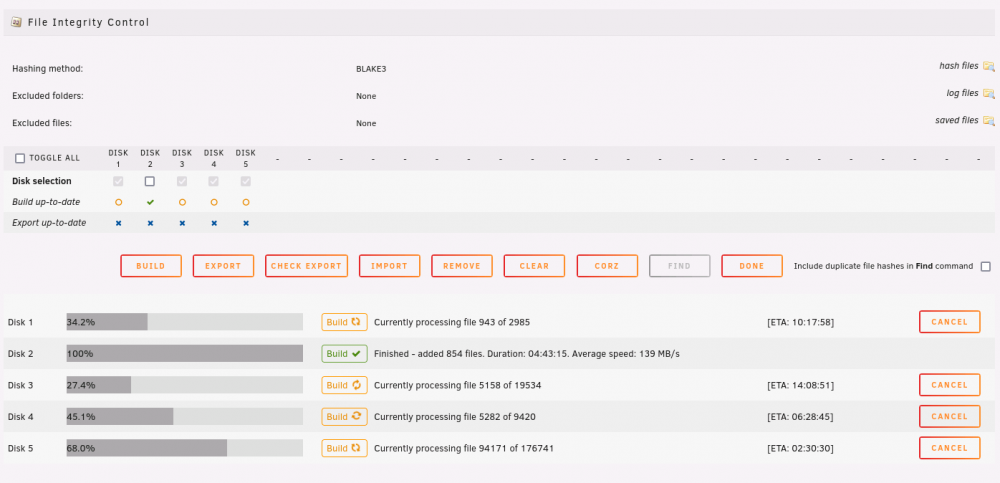1000x483 pixels.
Task: Open the hash files link
Action: click(x=959, y=66)
